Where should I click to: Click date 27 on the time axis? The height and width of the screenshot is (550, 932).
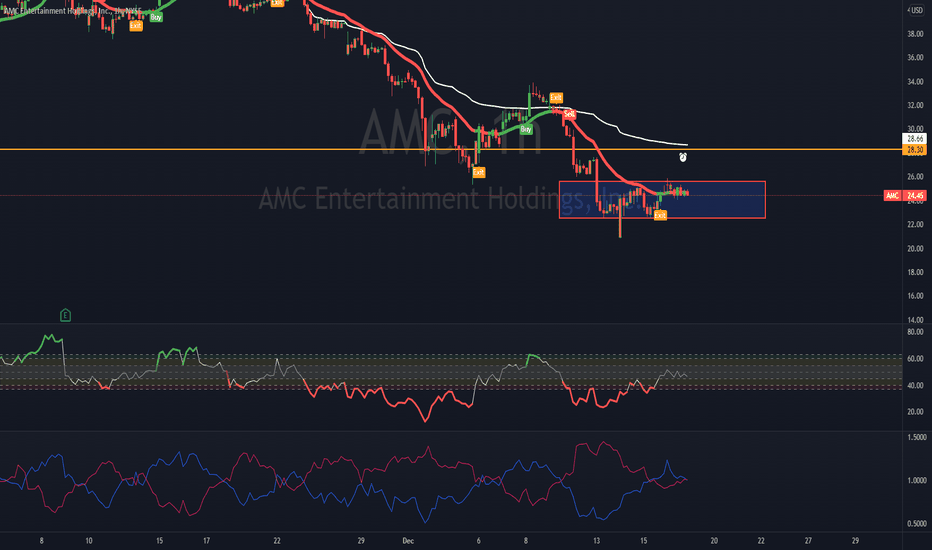click(x=808, y=540)
